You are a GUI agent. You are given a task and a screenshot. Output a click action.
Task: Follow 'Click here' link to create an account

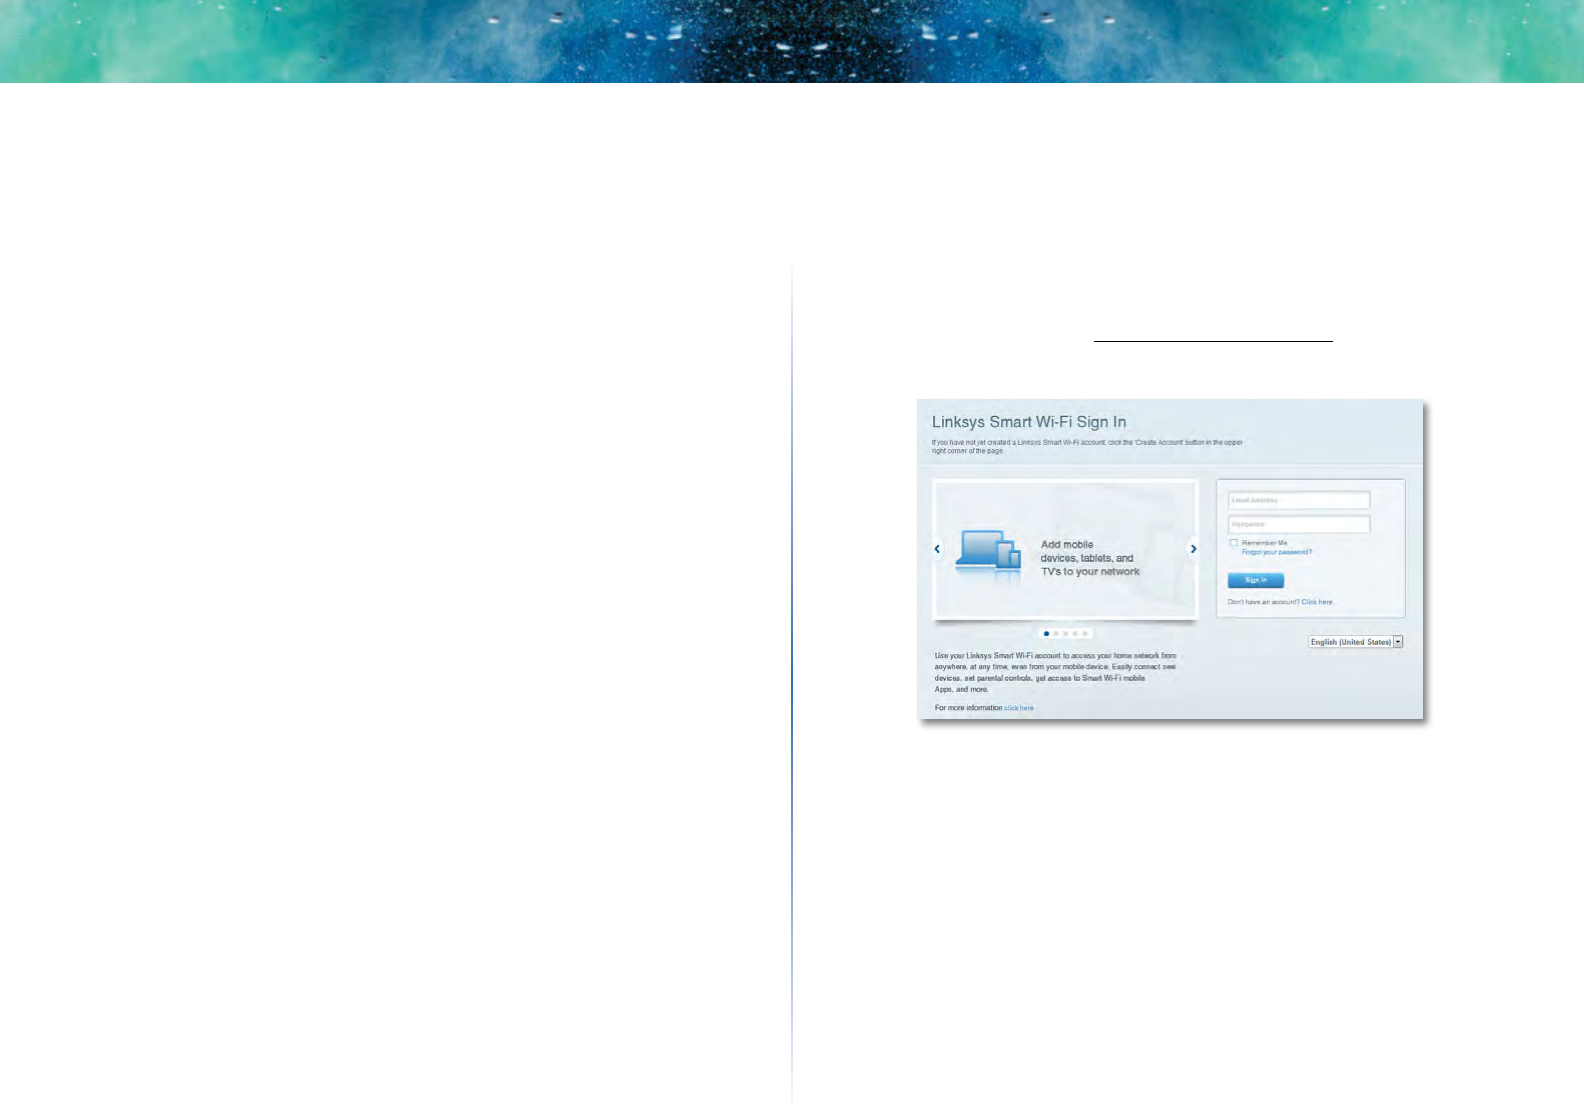pyautogui.click(x=1317, y=602)
